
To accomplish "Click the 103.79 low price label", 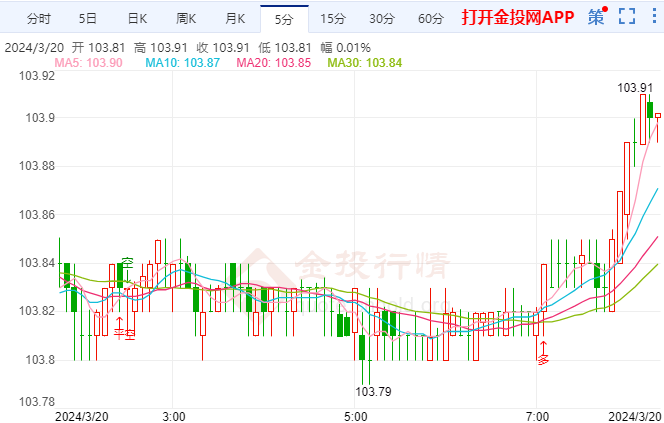I will [374, 391].
